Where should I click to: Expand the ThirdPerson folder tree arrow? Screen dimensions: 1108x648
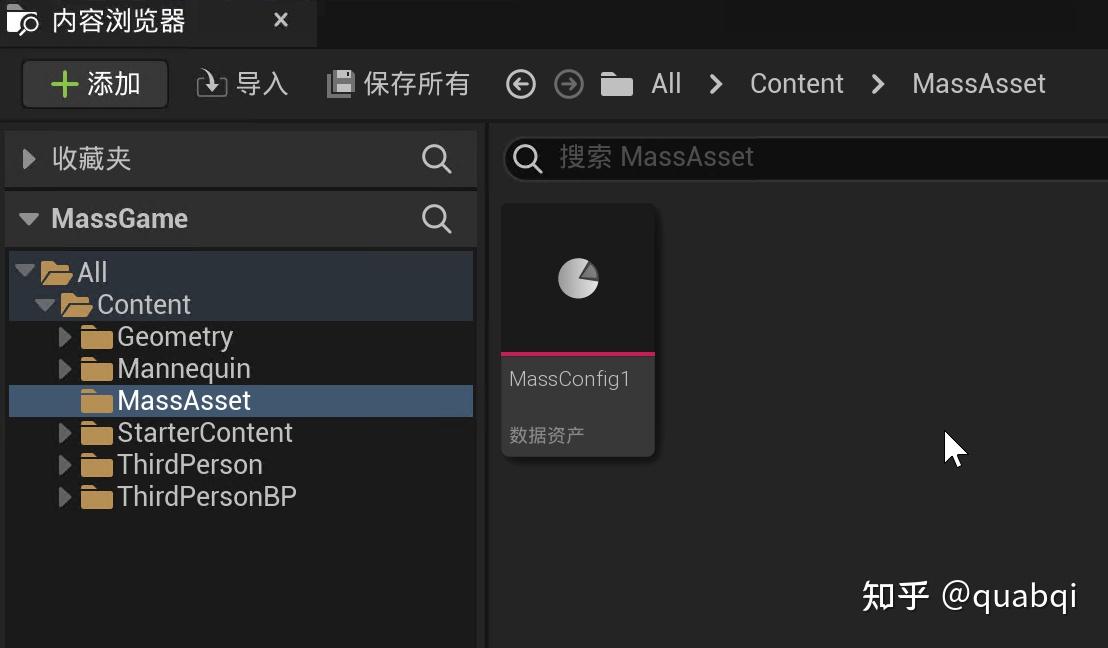click(x=65, y=464)
